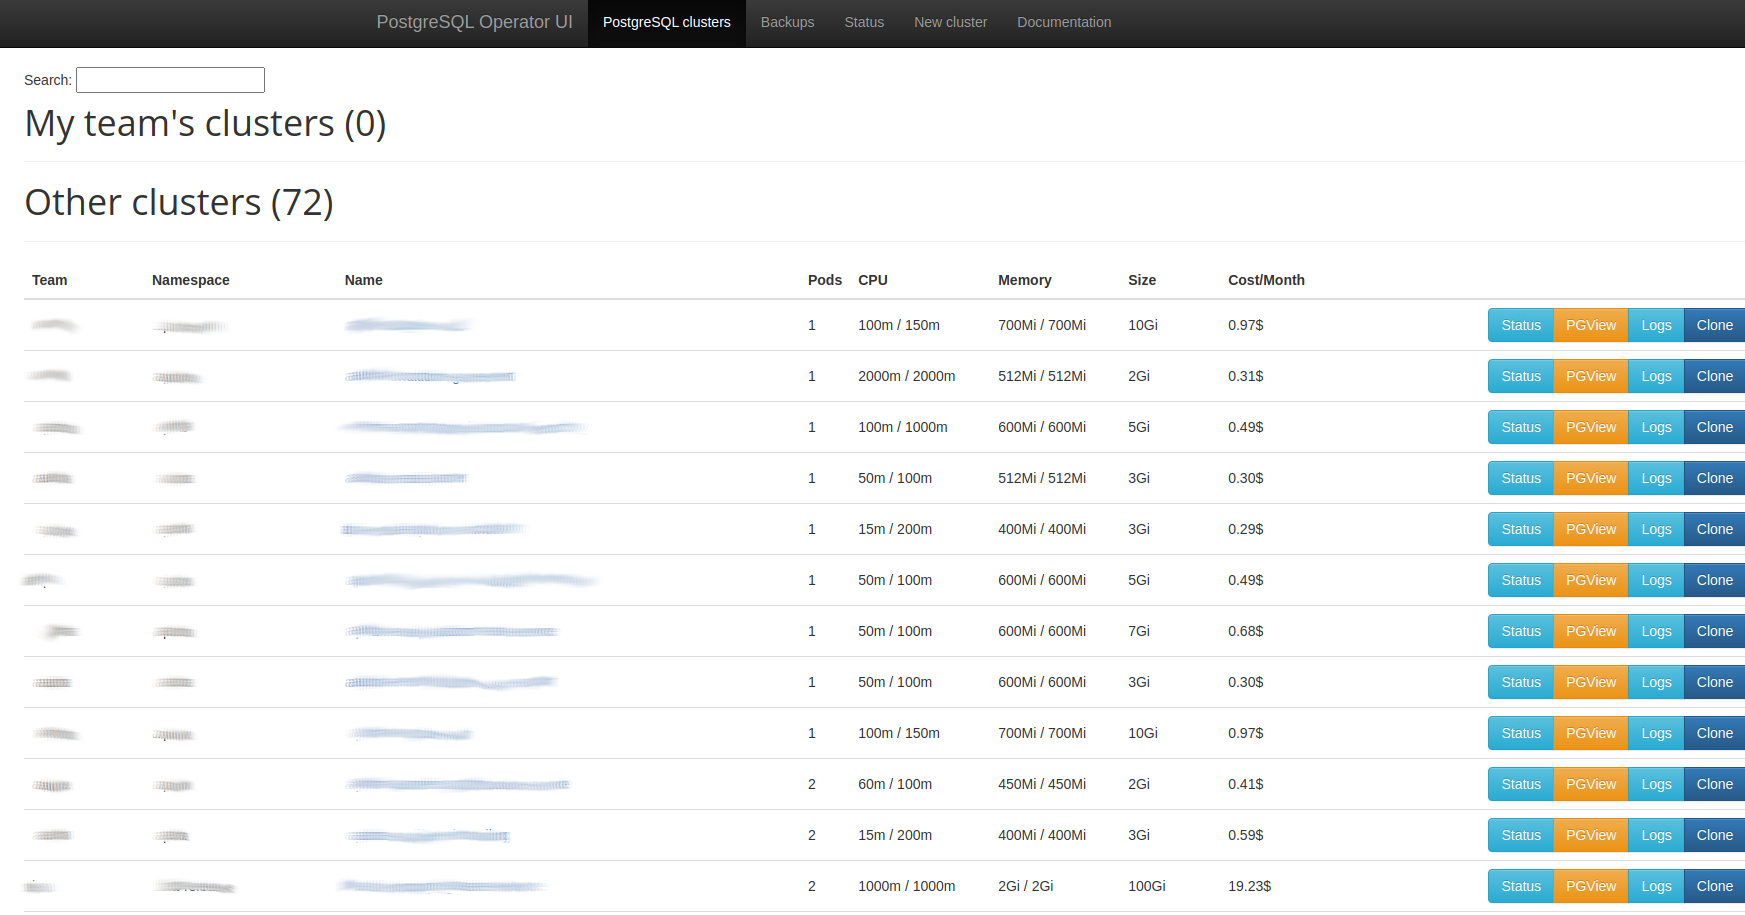Open the Documentation nav link
This screenshot has width=1745, height=915.
pyautogui.click(x=1064, y=22)
